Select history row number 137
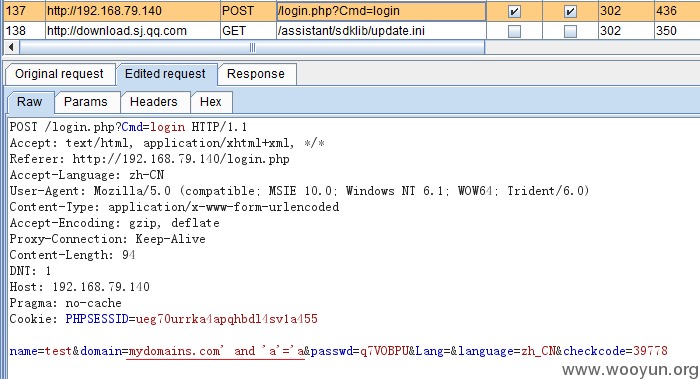The image size is (700, 379). pos(24,11)
